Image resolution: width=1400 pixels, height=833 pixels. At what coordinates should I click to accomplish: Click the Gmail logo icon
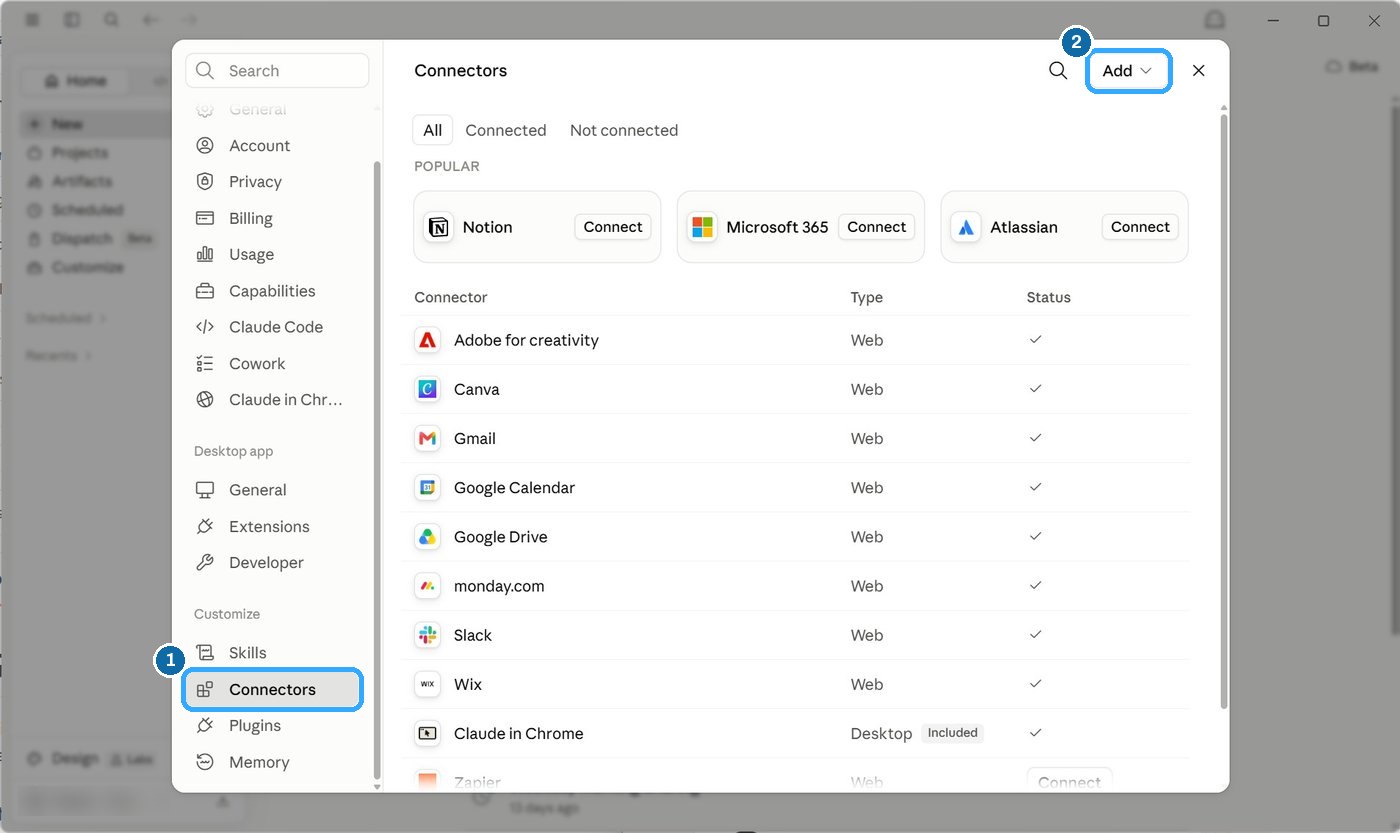point(427,438)
